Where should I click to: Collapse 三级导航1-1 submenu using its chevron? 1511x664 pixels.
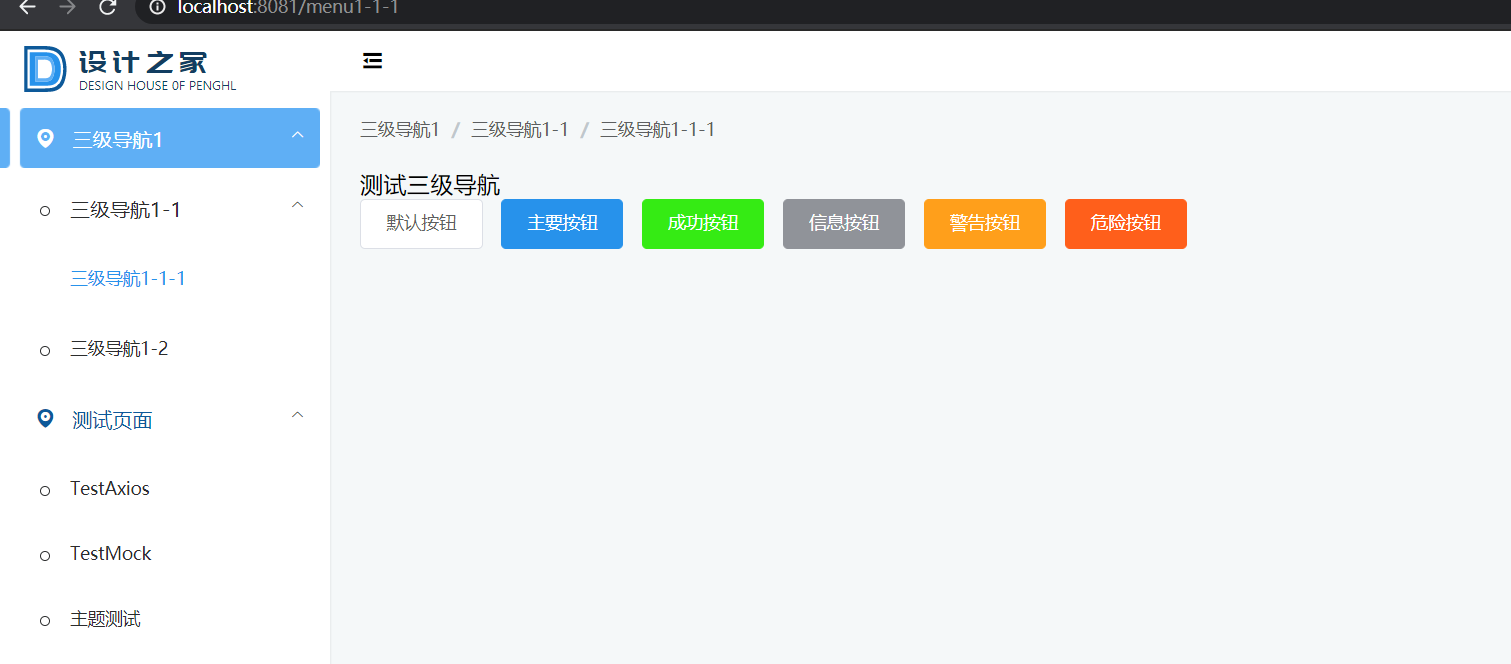click(x=297, y=205)
